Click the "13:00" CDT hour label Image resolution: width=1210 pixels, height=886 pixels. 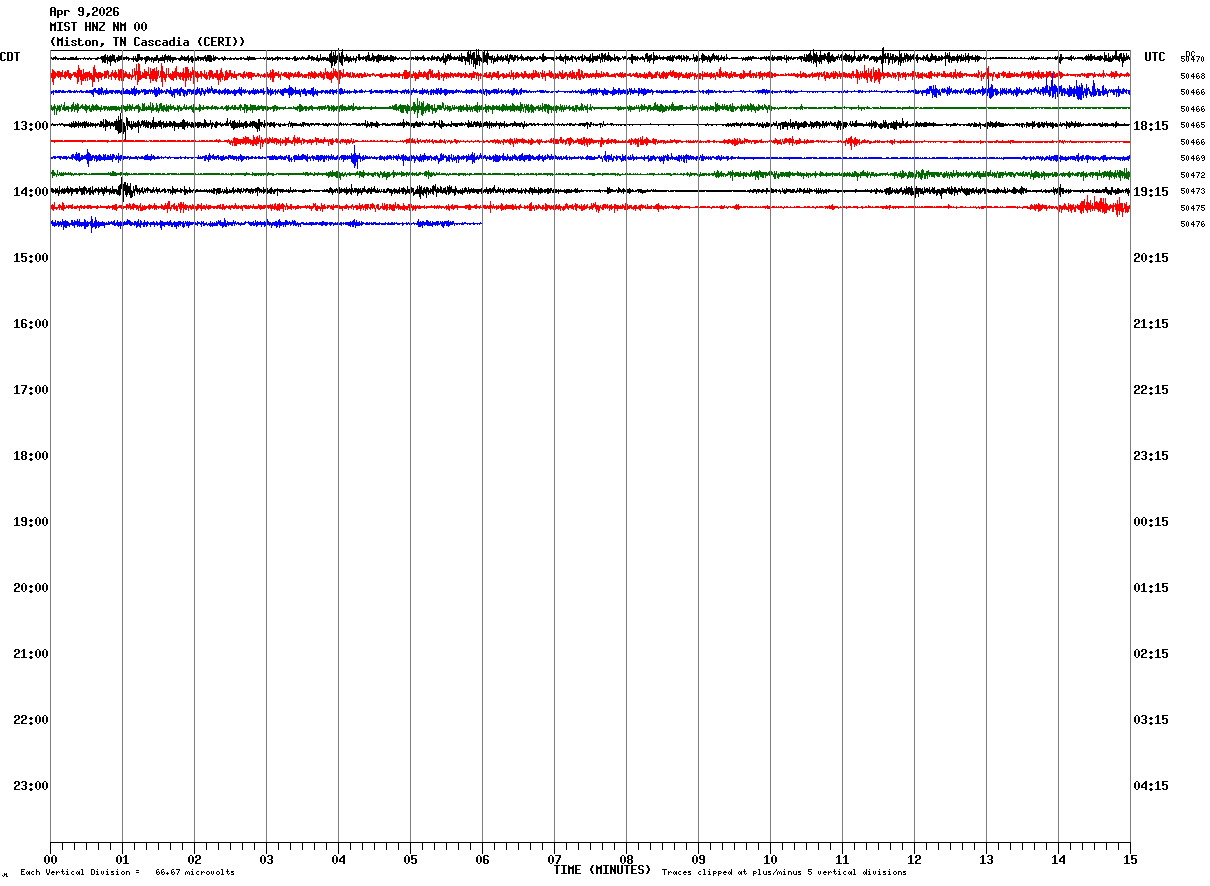[x=31, y=126]
